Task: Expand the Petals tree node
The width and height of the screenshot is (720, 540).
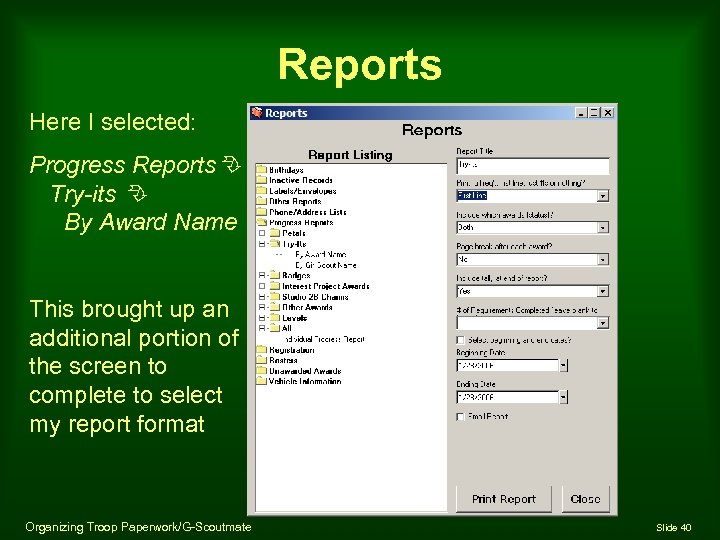Action: pyautogui.click(x=262, y=233)
